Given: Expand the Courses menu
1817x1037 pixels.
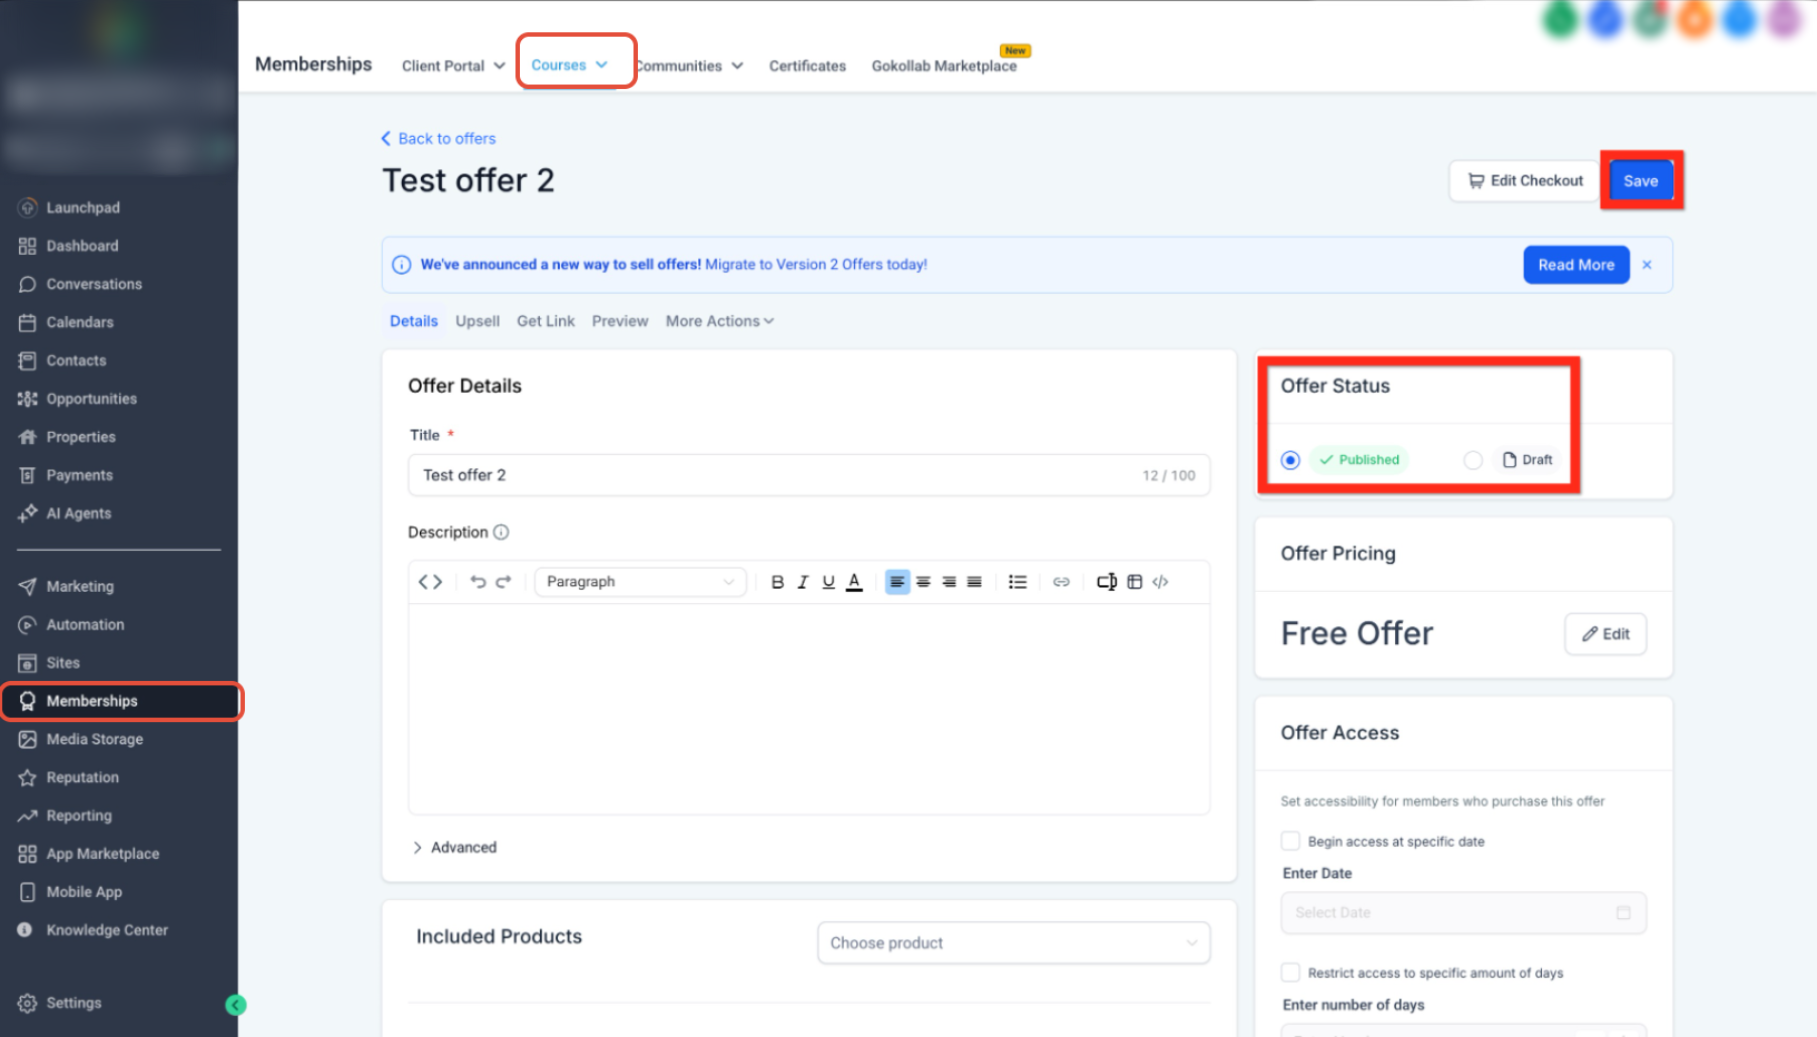Looking at the screenshot, I should pyautogui.click(x=569, y=65).
